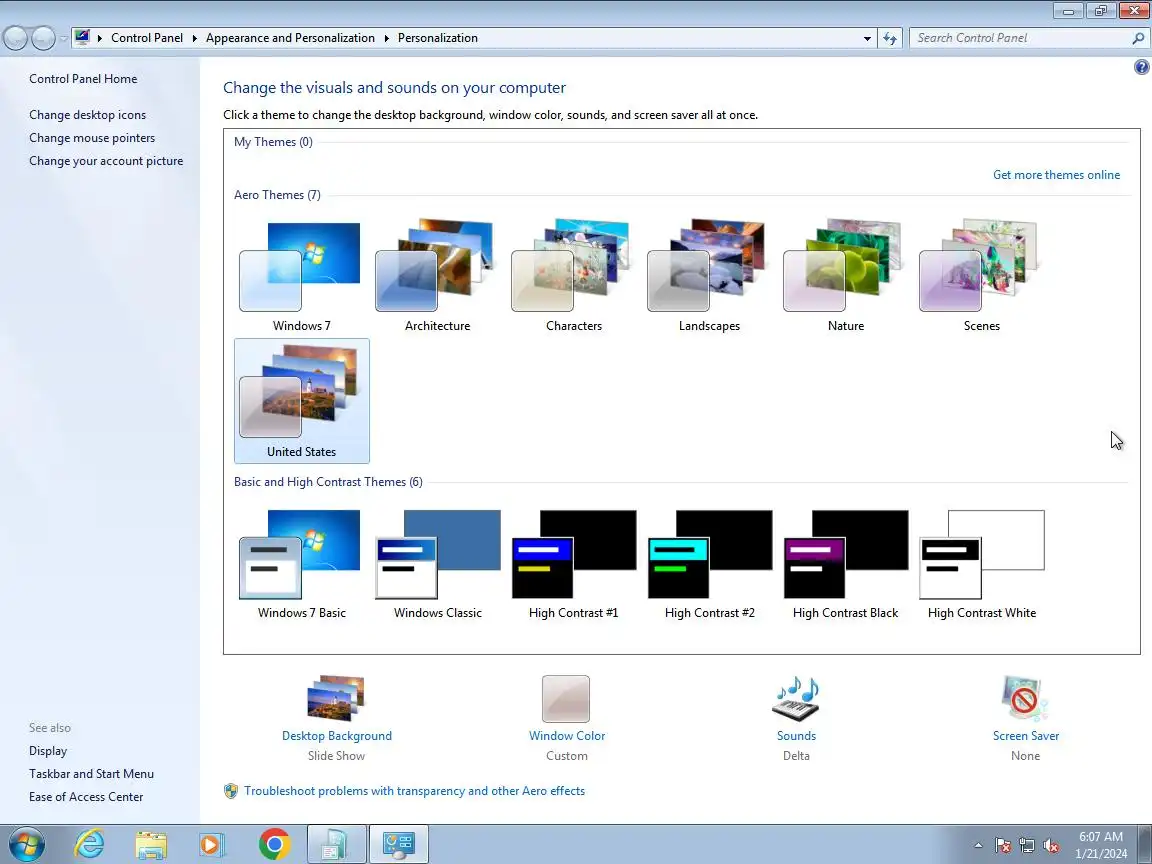Focus the Search Control Panel field
This screenshot has width=1152, height=864.
click(1021, 38)
